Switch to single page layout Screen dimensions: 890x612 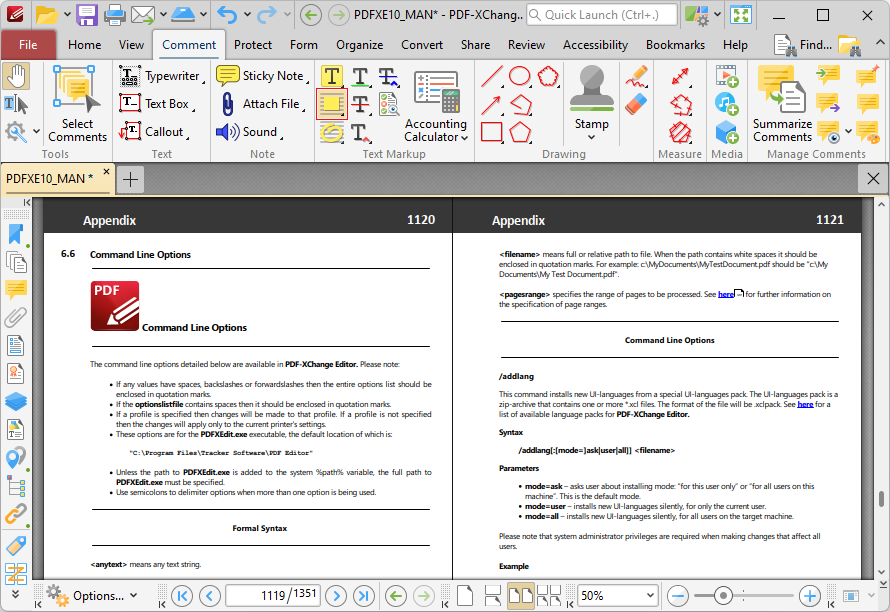point(465,596)
